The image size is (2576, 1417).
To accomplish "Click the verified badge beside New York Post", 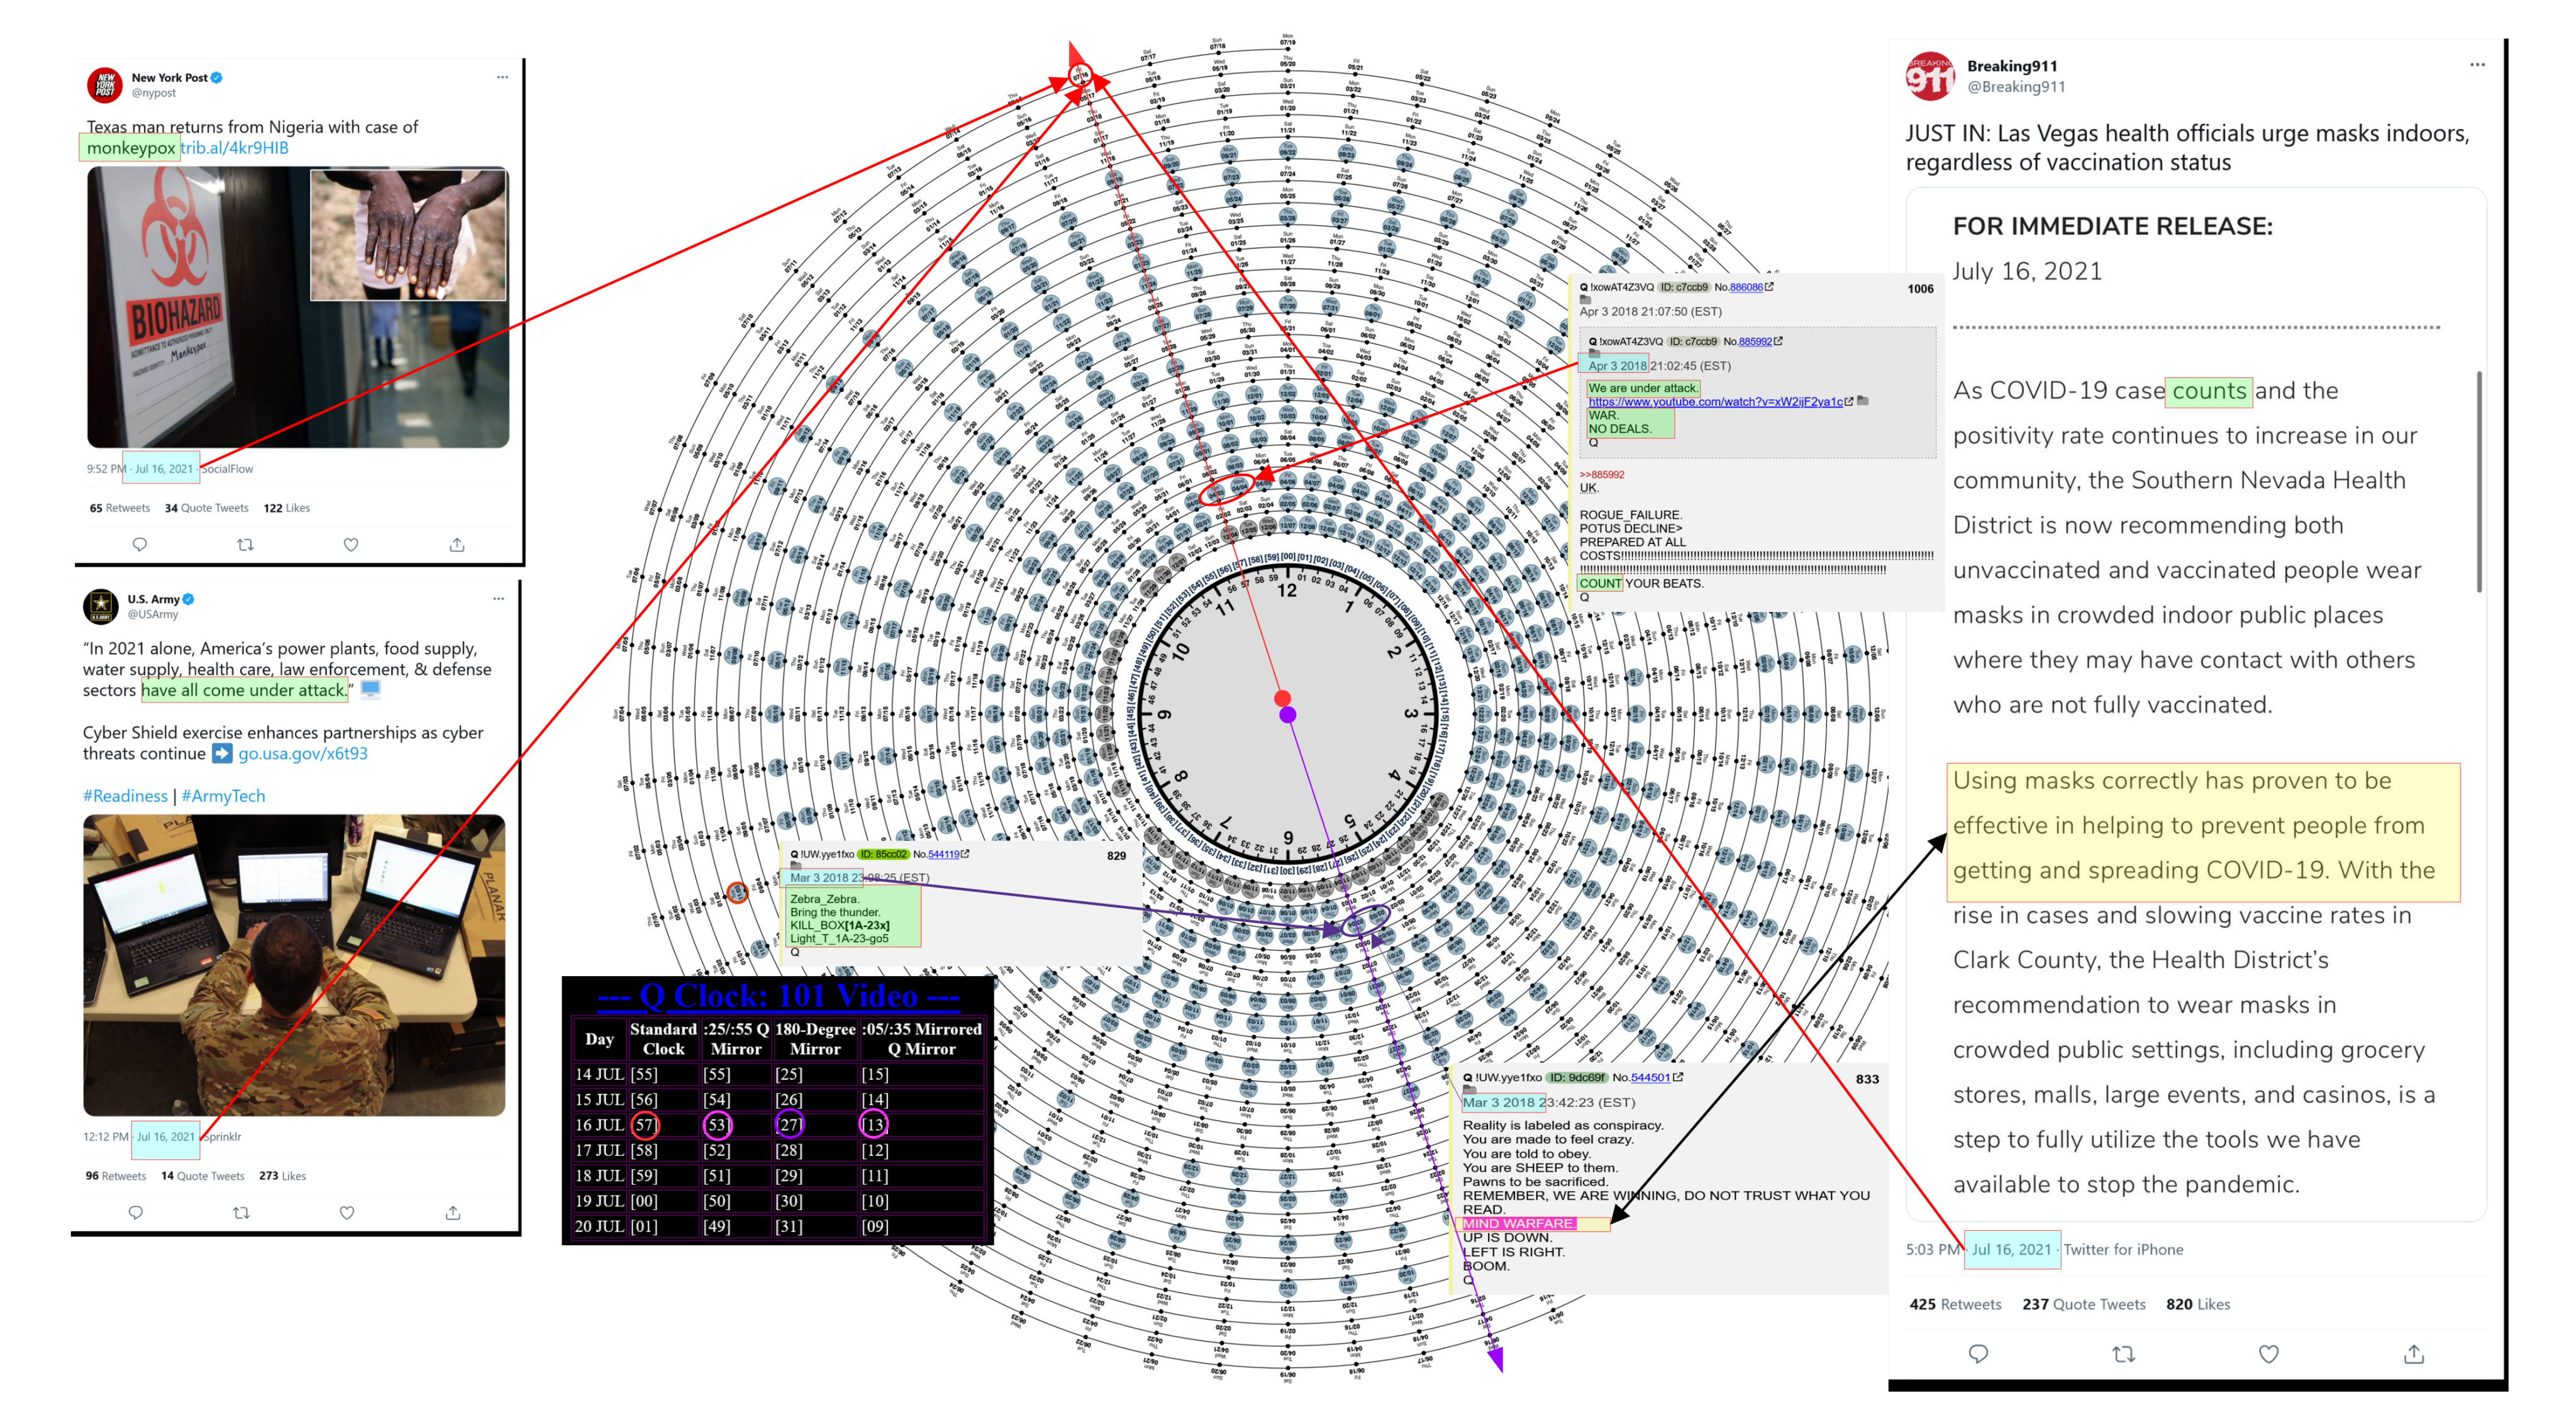I will pyautogui.click(x=217, y=77).
